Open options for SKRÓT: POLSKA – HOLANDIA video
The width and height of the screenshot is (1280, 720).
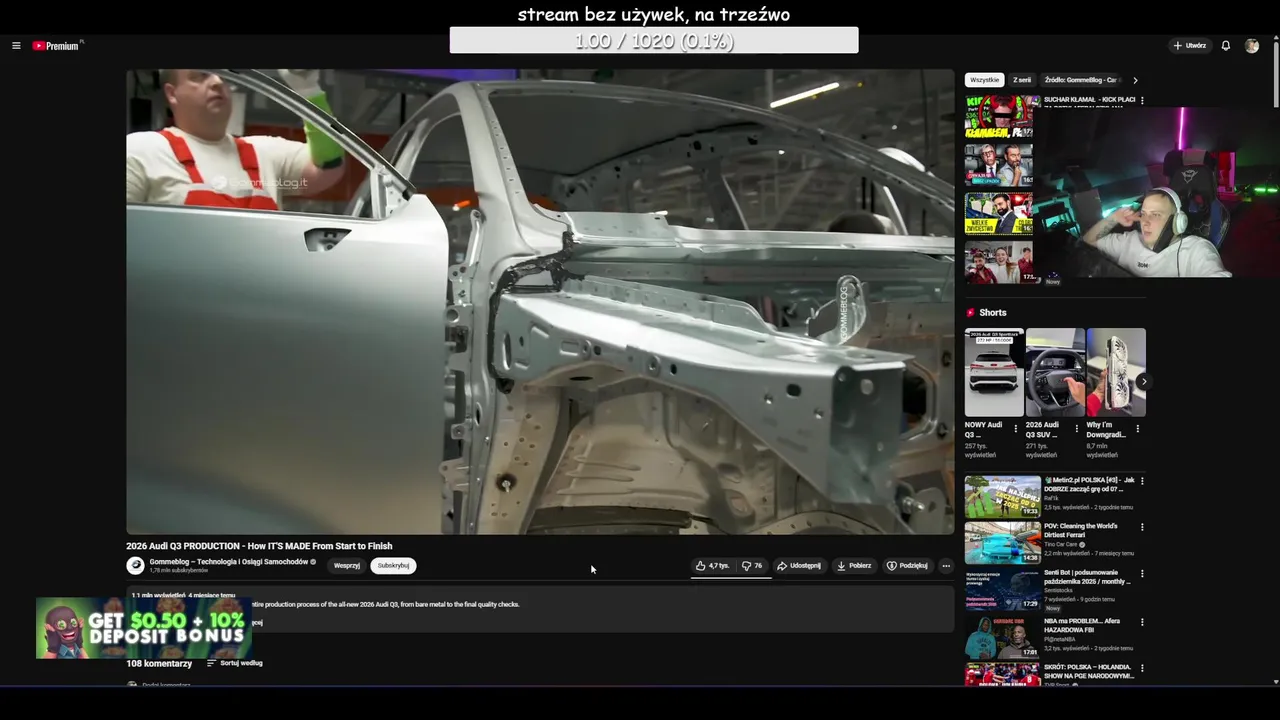tap(1142, 668)
